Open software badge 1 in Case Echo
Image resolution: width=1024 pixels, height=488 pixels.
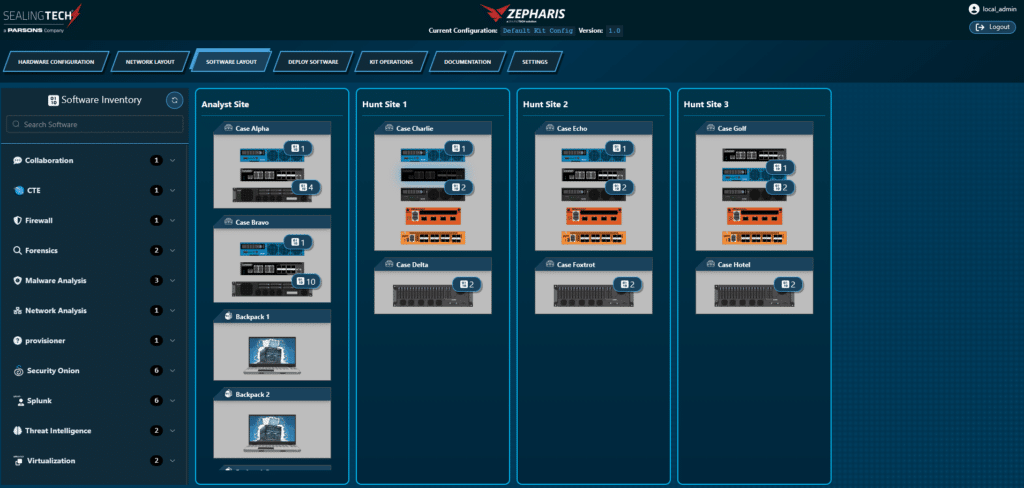(x=618, y=149)
